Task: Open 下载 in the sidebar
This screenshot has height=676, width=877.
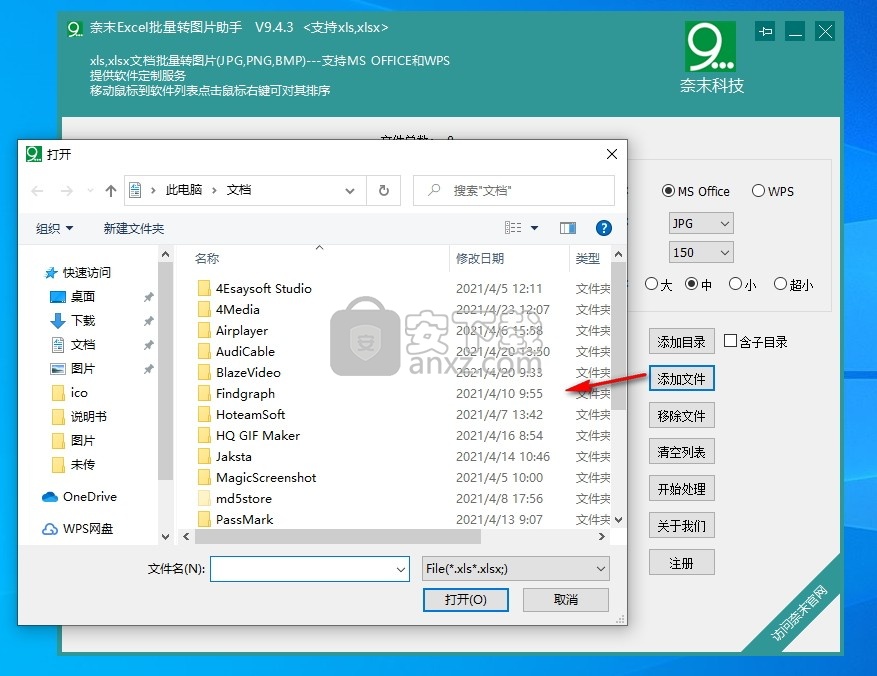Action: click(82, 320)
